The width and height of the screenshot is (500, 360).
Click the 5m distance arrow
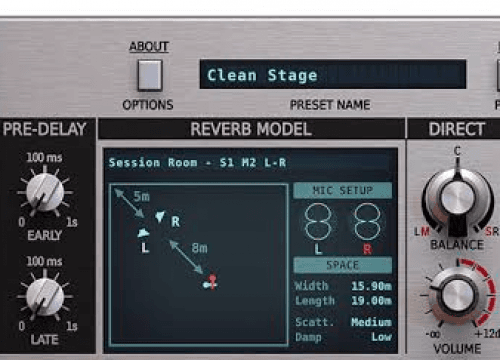pos(129,203)
